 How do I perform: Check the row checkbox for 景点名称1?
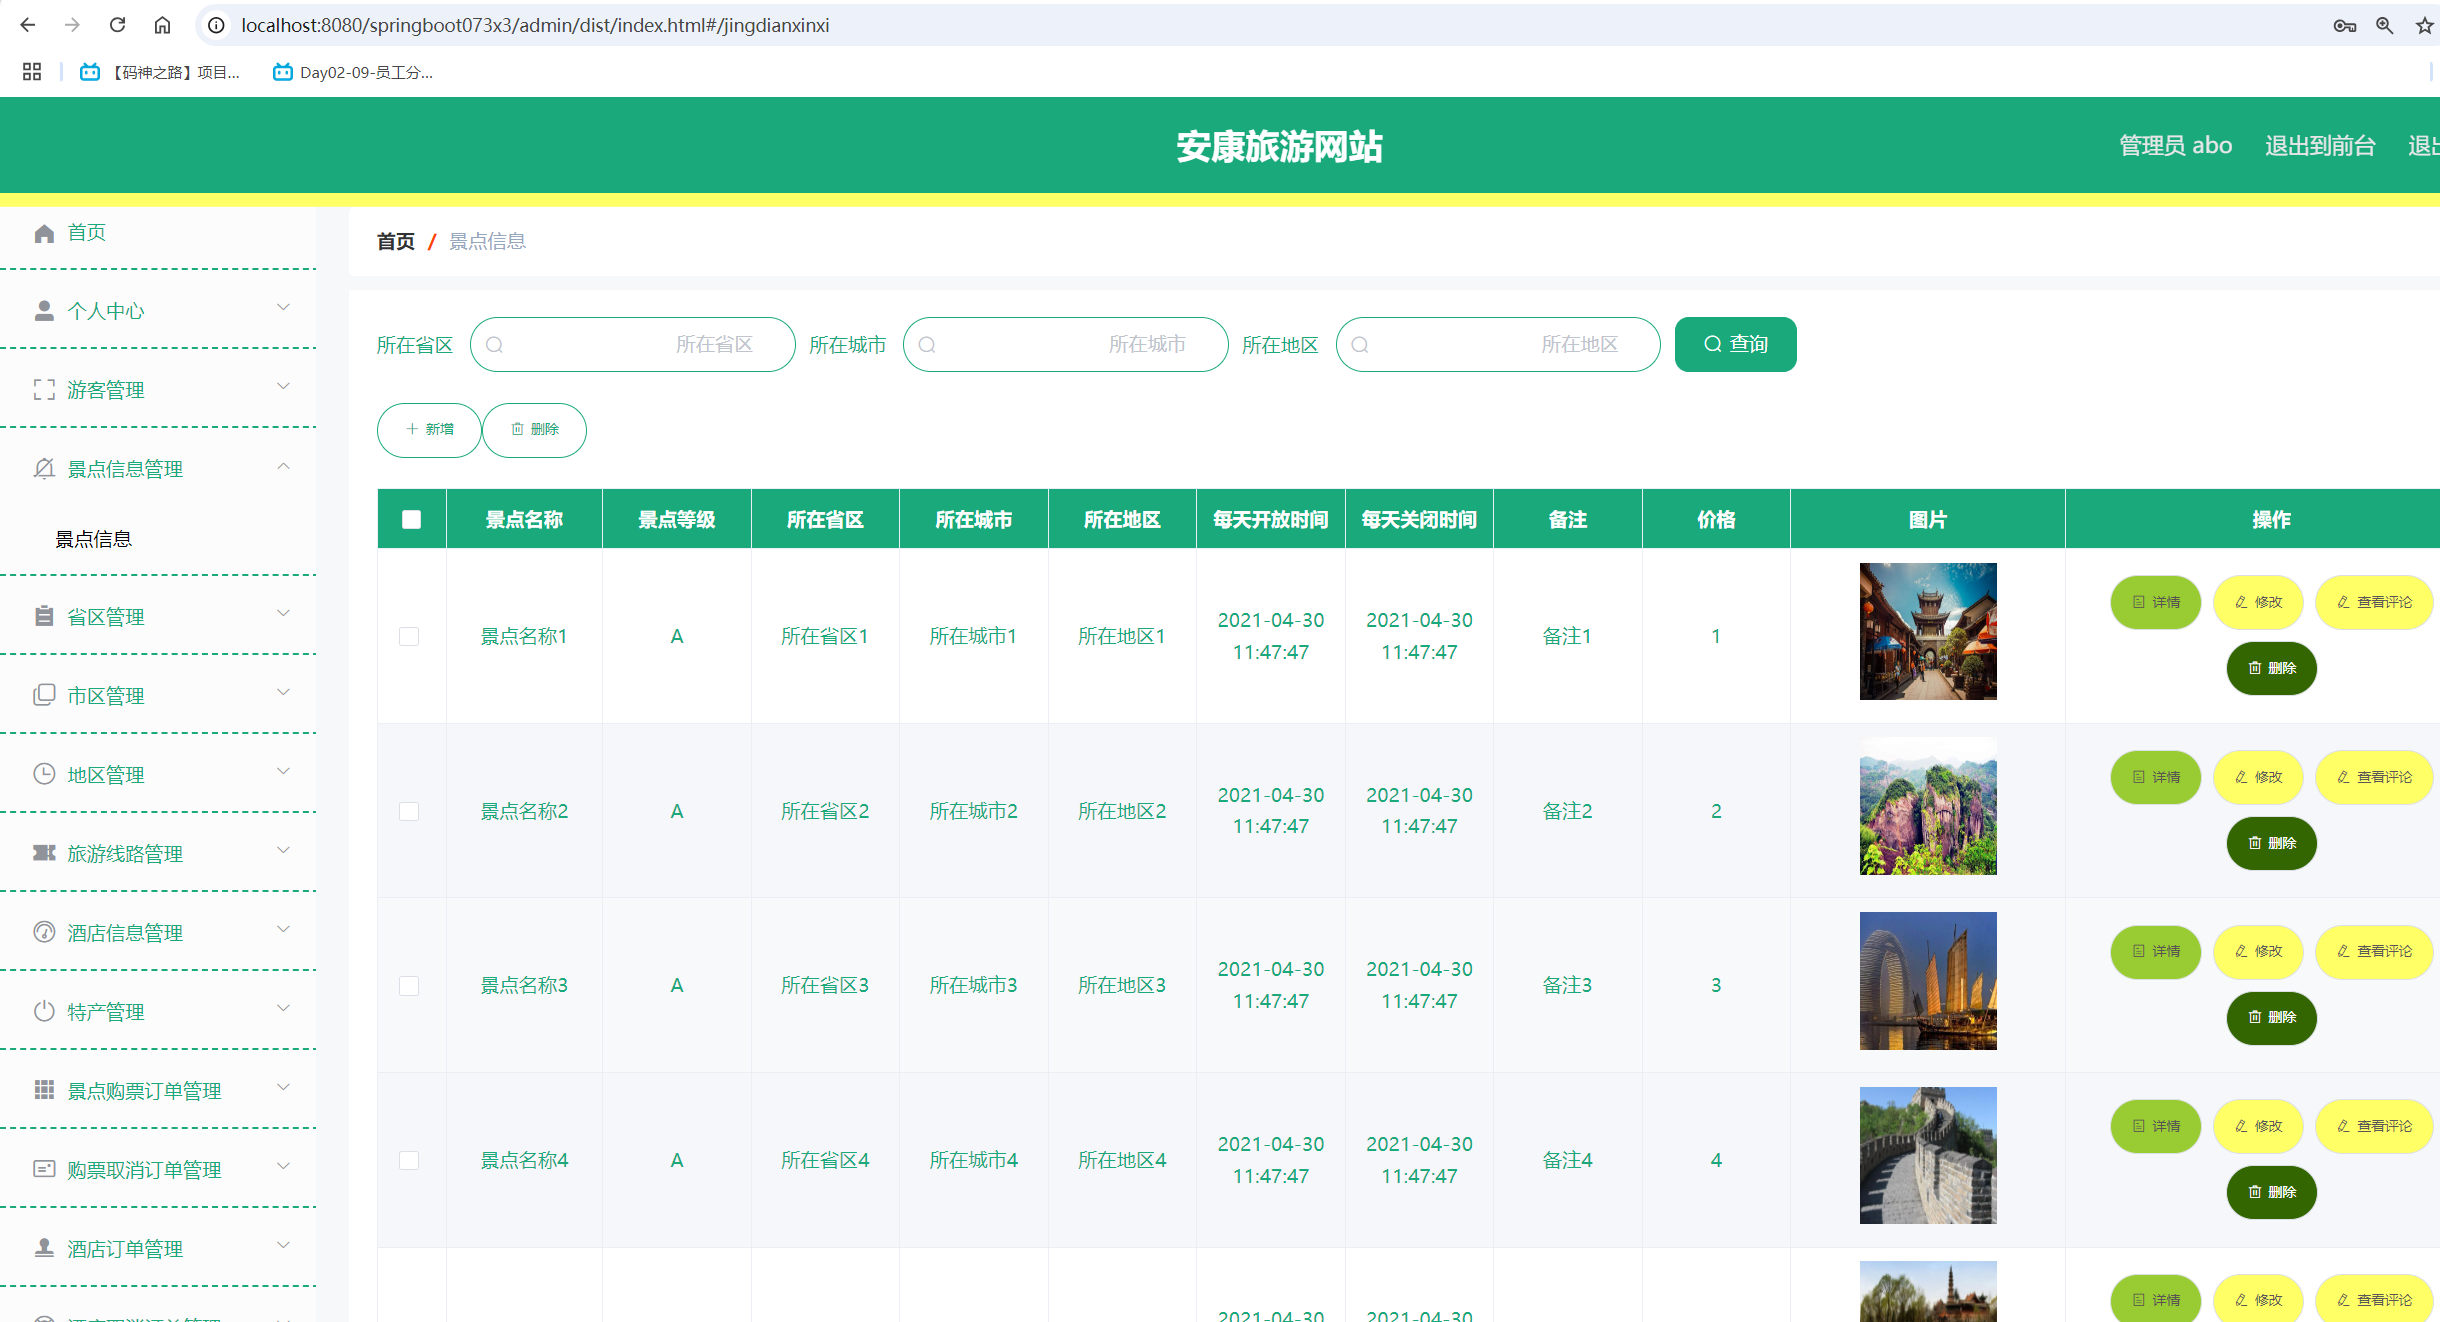tap(410, 636)
